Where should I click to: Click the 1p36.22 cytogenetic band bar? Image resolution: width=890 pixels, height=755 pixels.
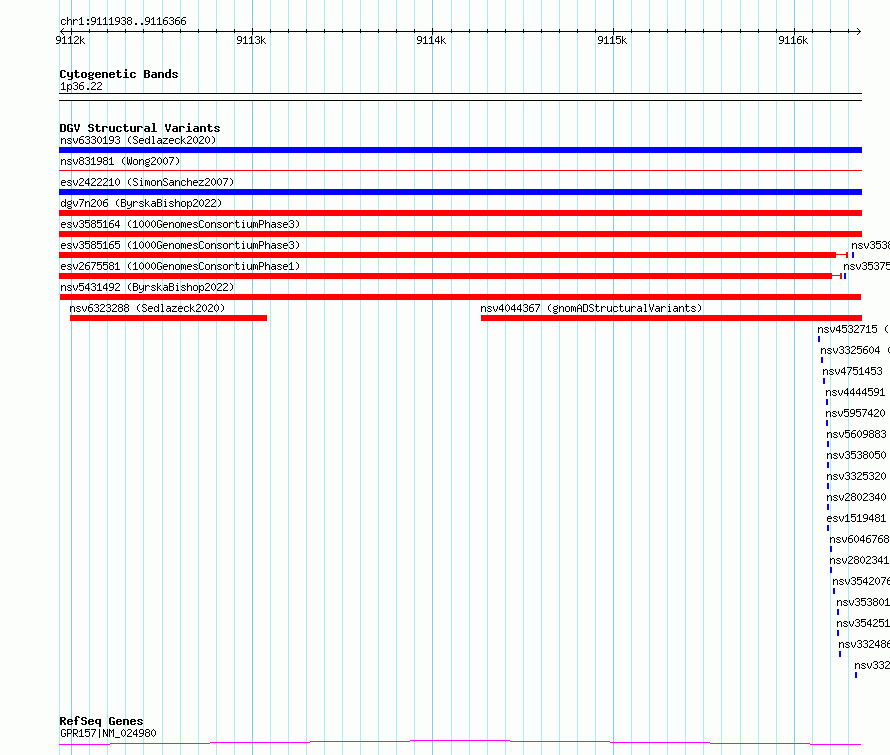pyautogui.click(x=460, y=97)
